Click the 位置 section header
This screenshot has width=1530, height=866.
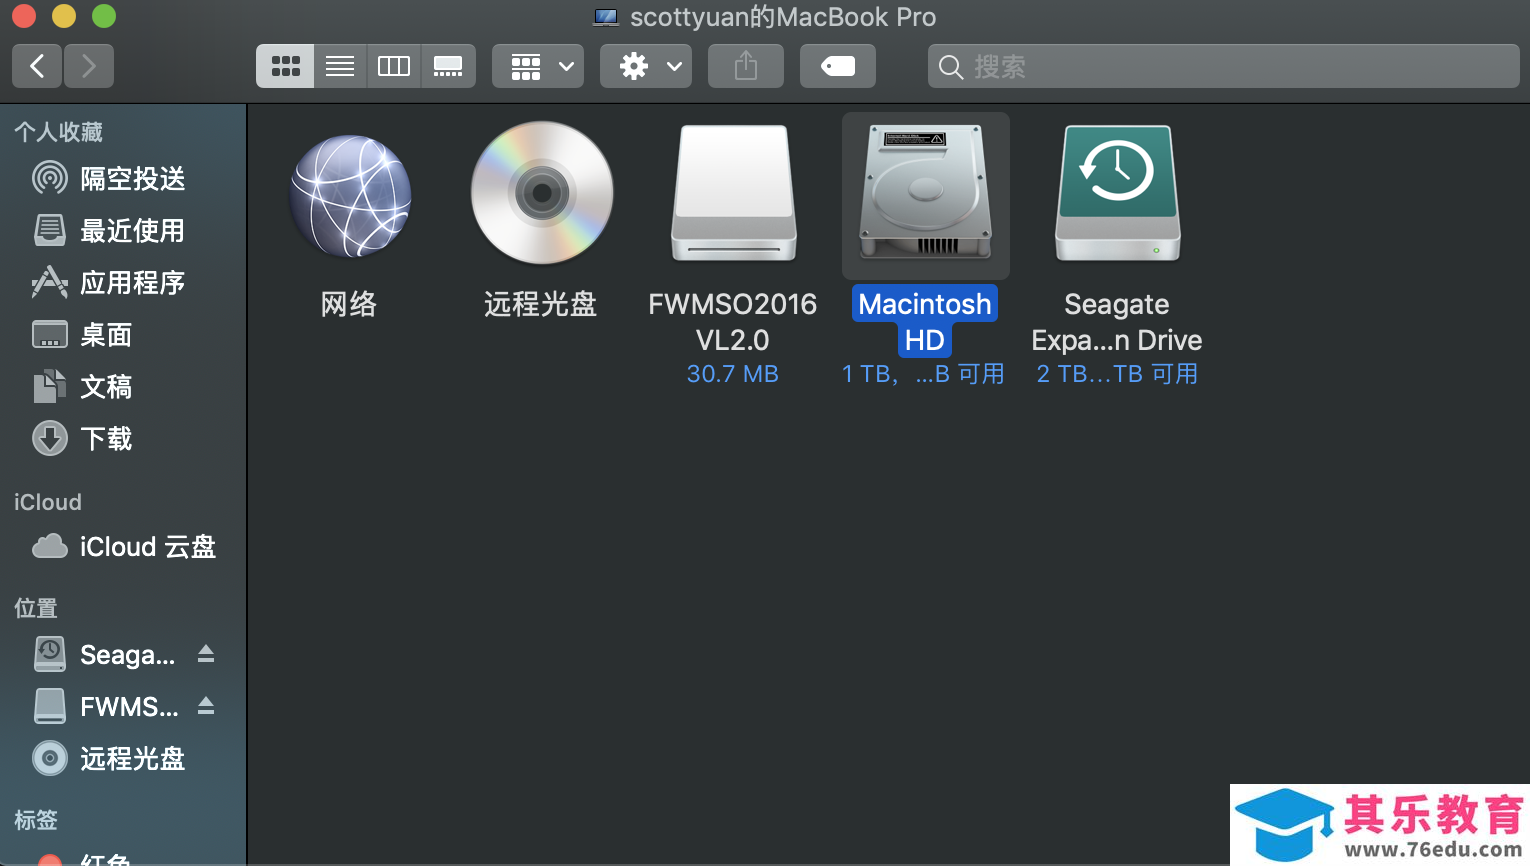tap(36, 608)
